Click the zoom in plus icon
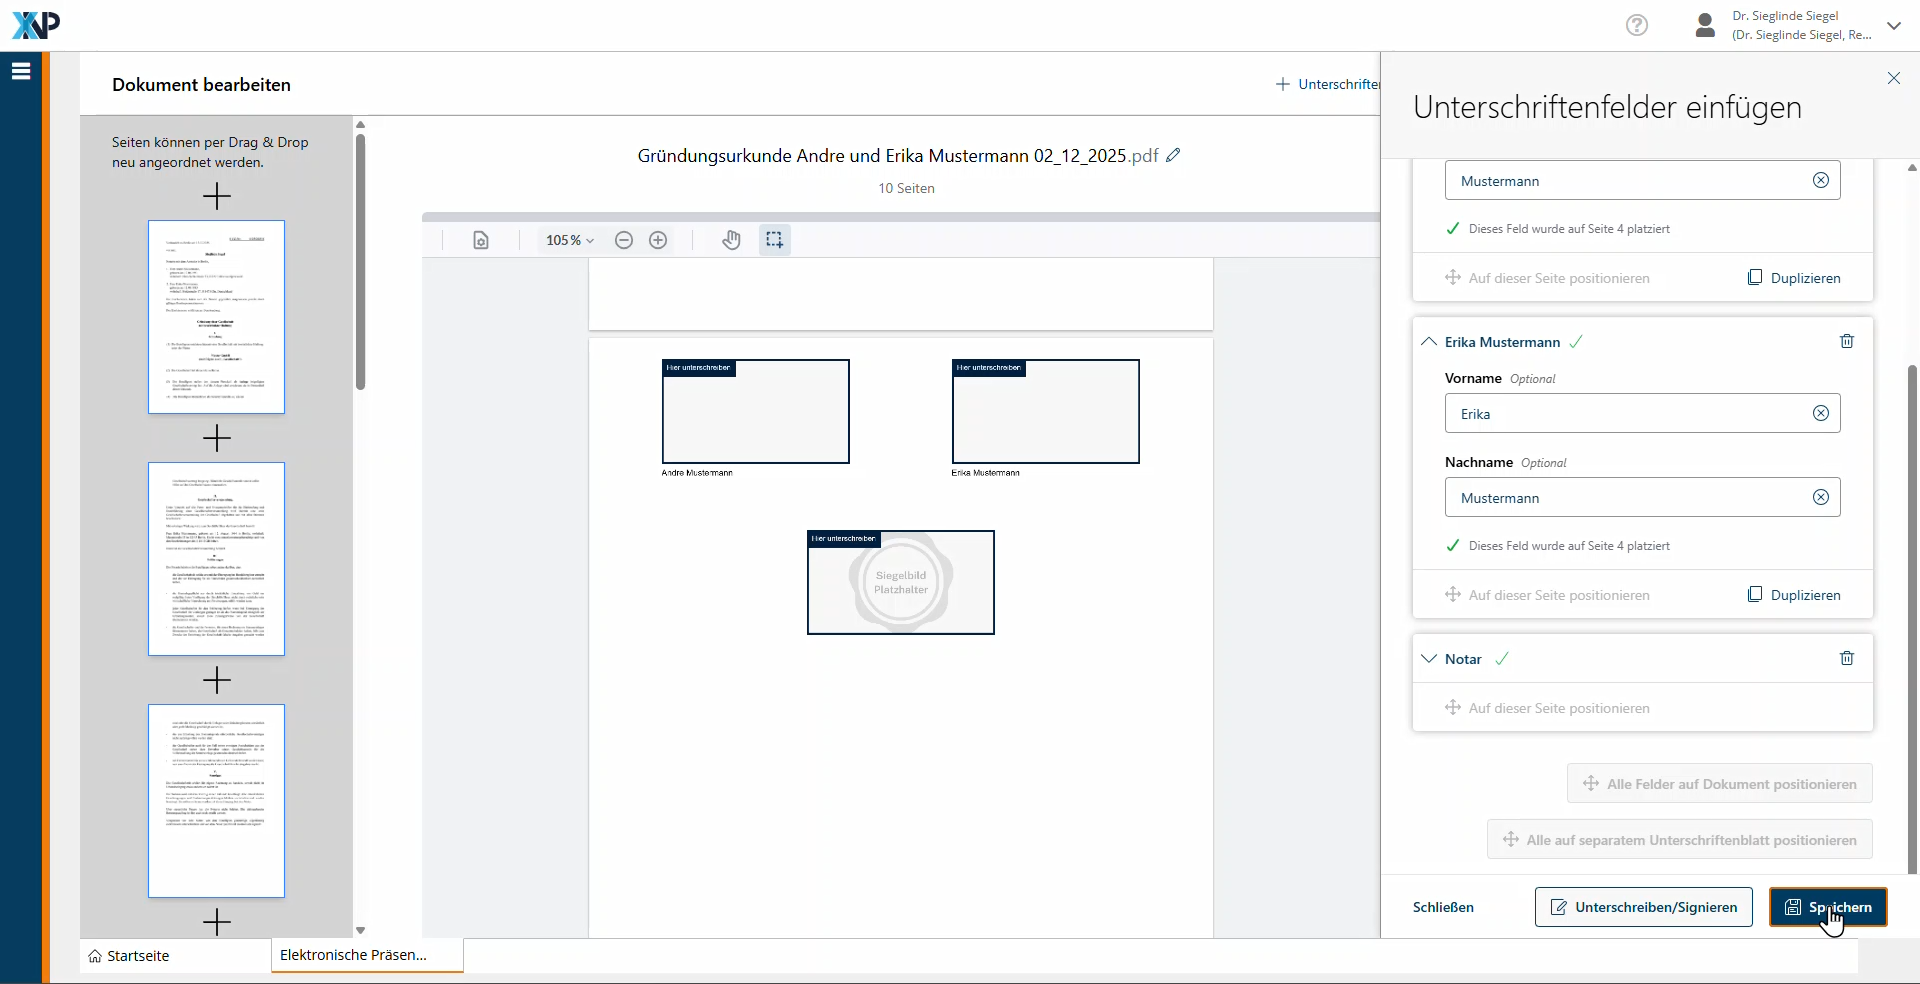The width and height of the screenshot is (1920, 984). tap(658, 240)
